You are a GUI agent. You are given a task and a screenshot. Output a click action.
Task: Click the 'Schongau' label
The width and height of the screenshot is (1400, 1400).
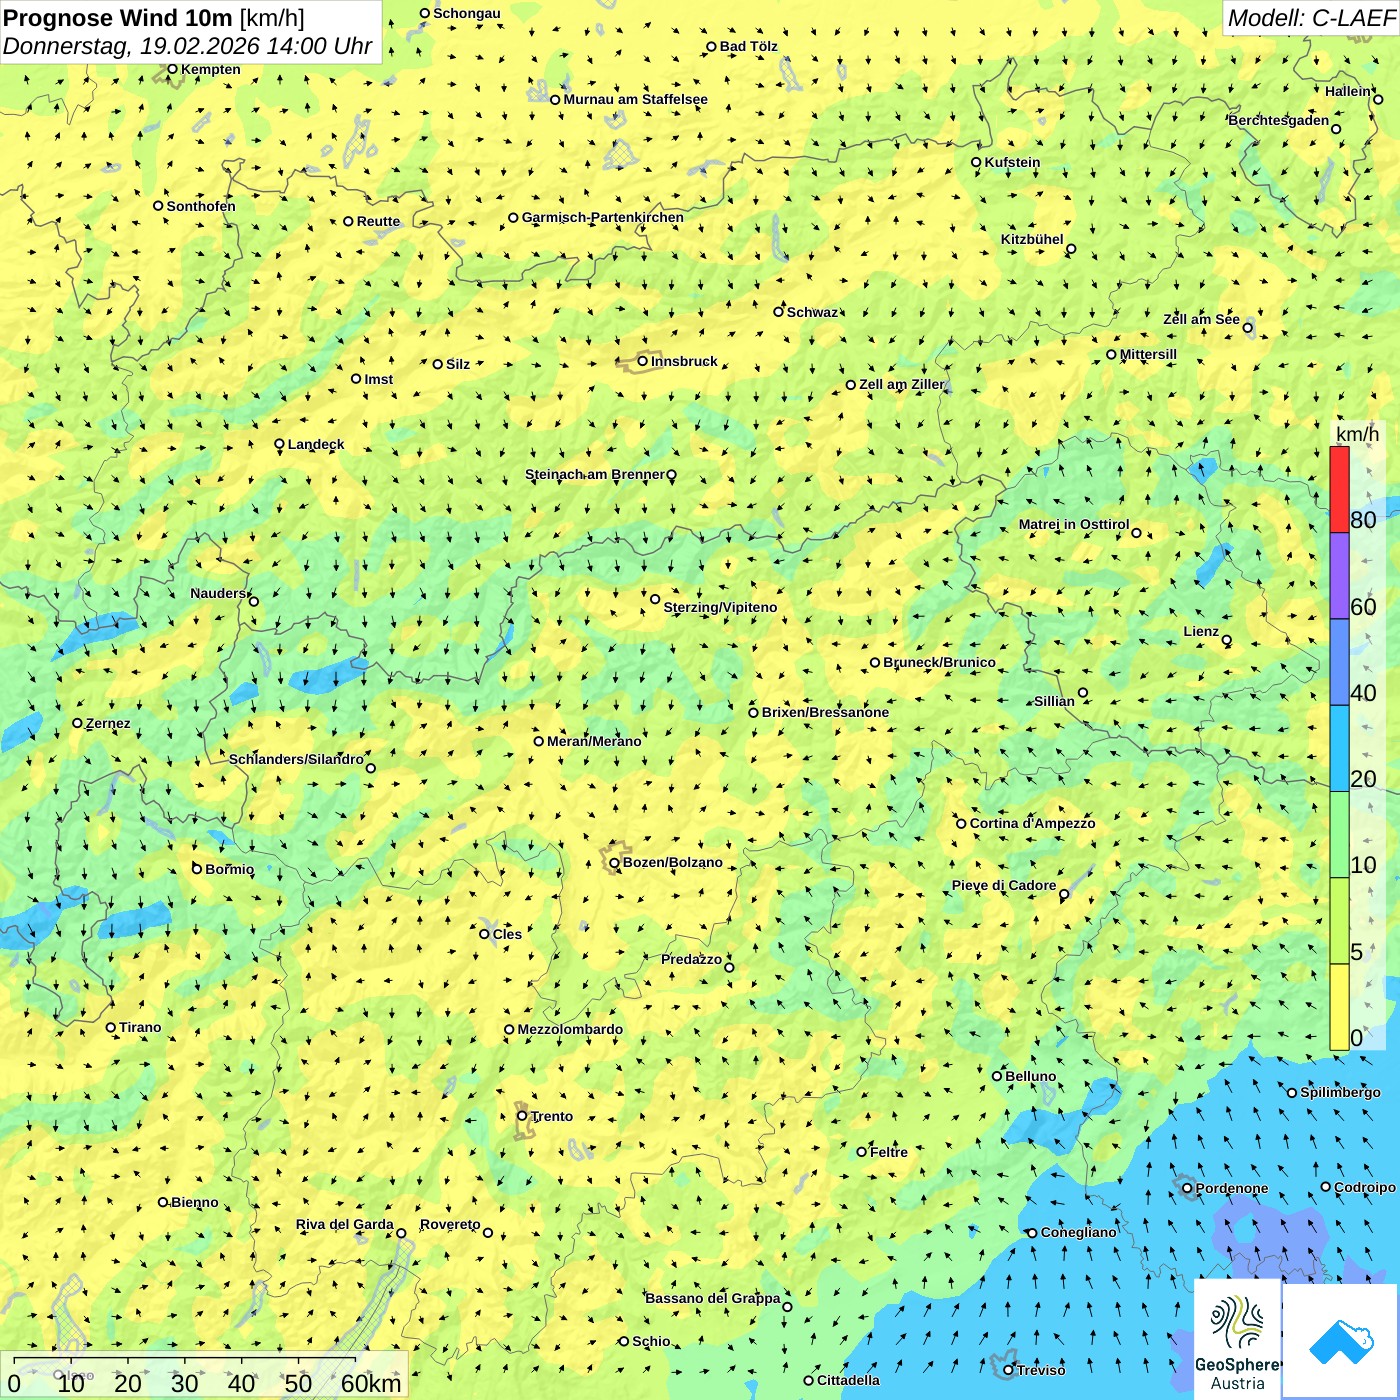467,13
